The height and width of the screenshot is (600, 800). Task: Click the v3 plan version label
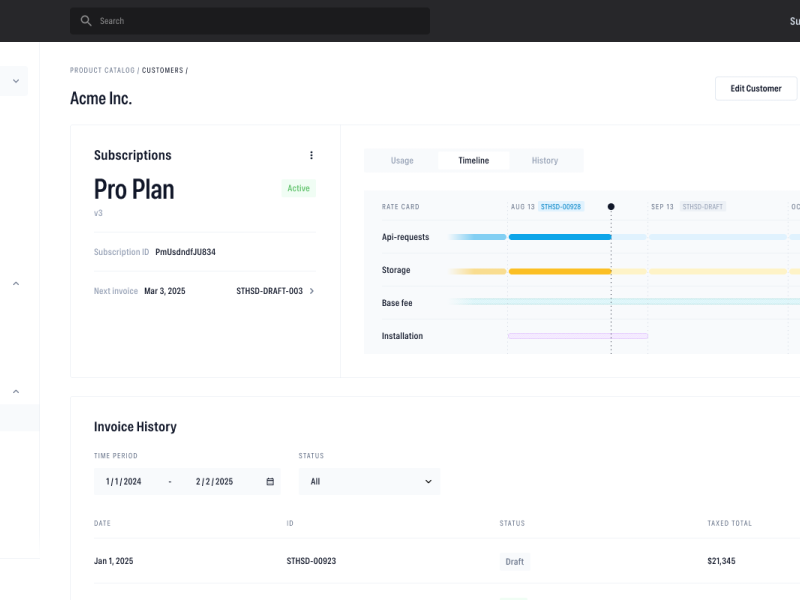98,213
